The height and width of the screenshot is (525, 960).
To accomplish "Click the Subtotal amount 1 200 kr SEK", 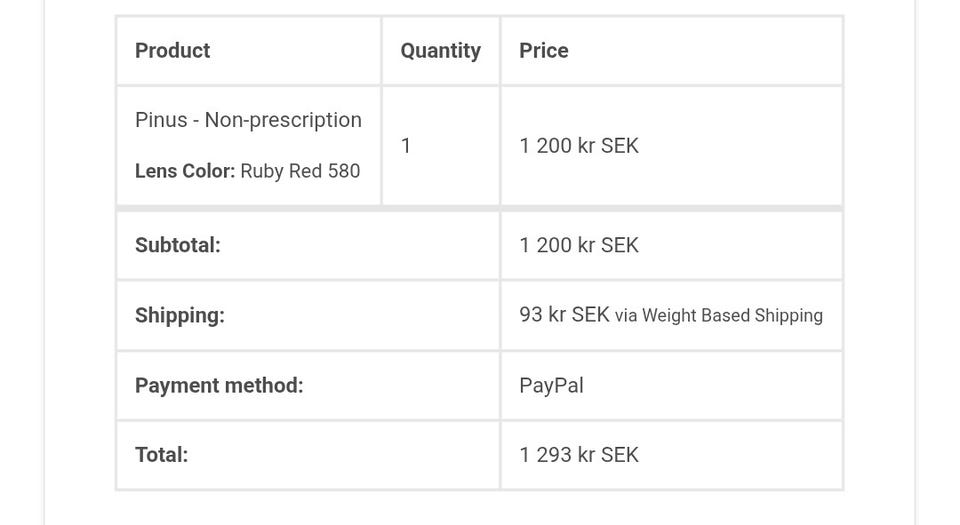I will pos(578,245).
